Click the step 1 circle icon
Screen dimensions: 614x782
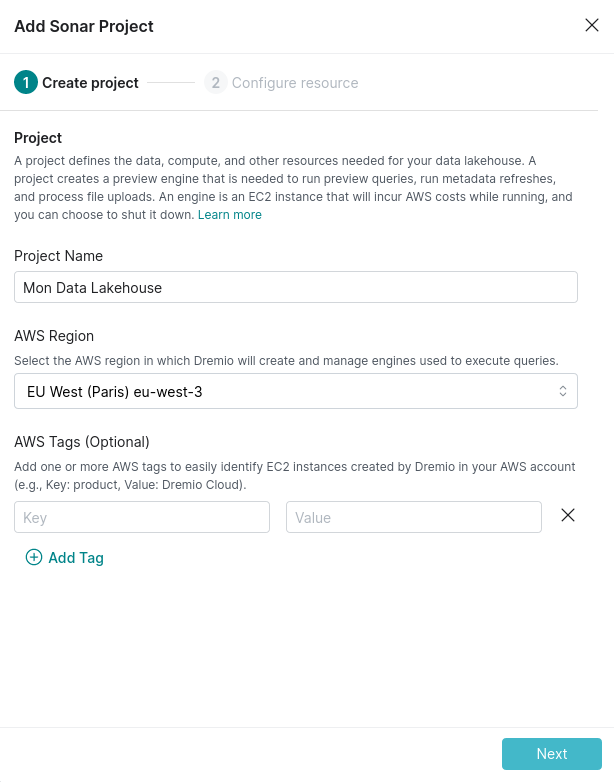coord(24,83)
